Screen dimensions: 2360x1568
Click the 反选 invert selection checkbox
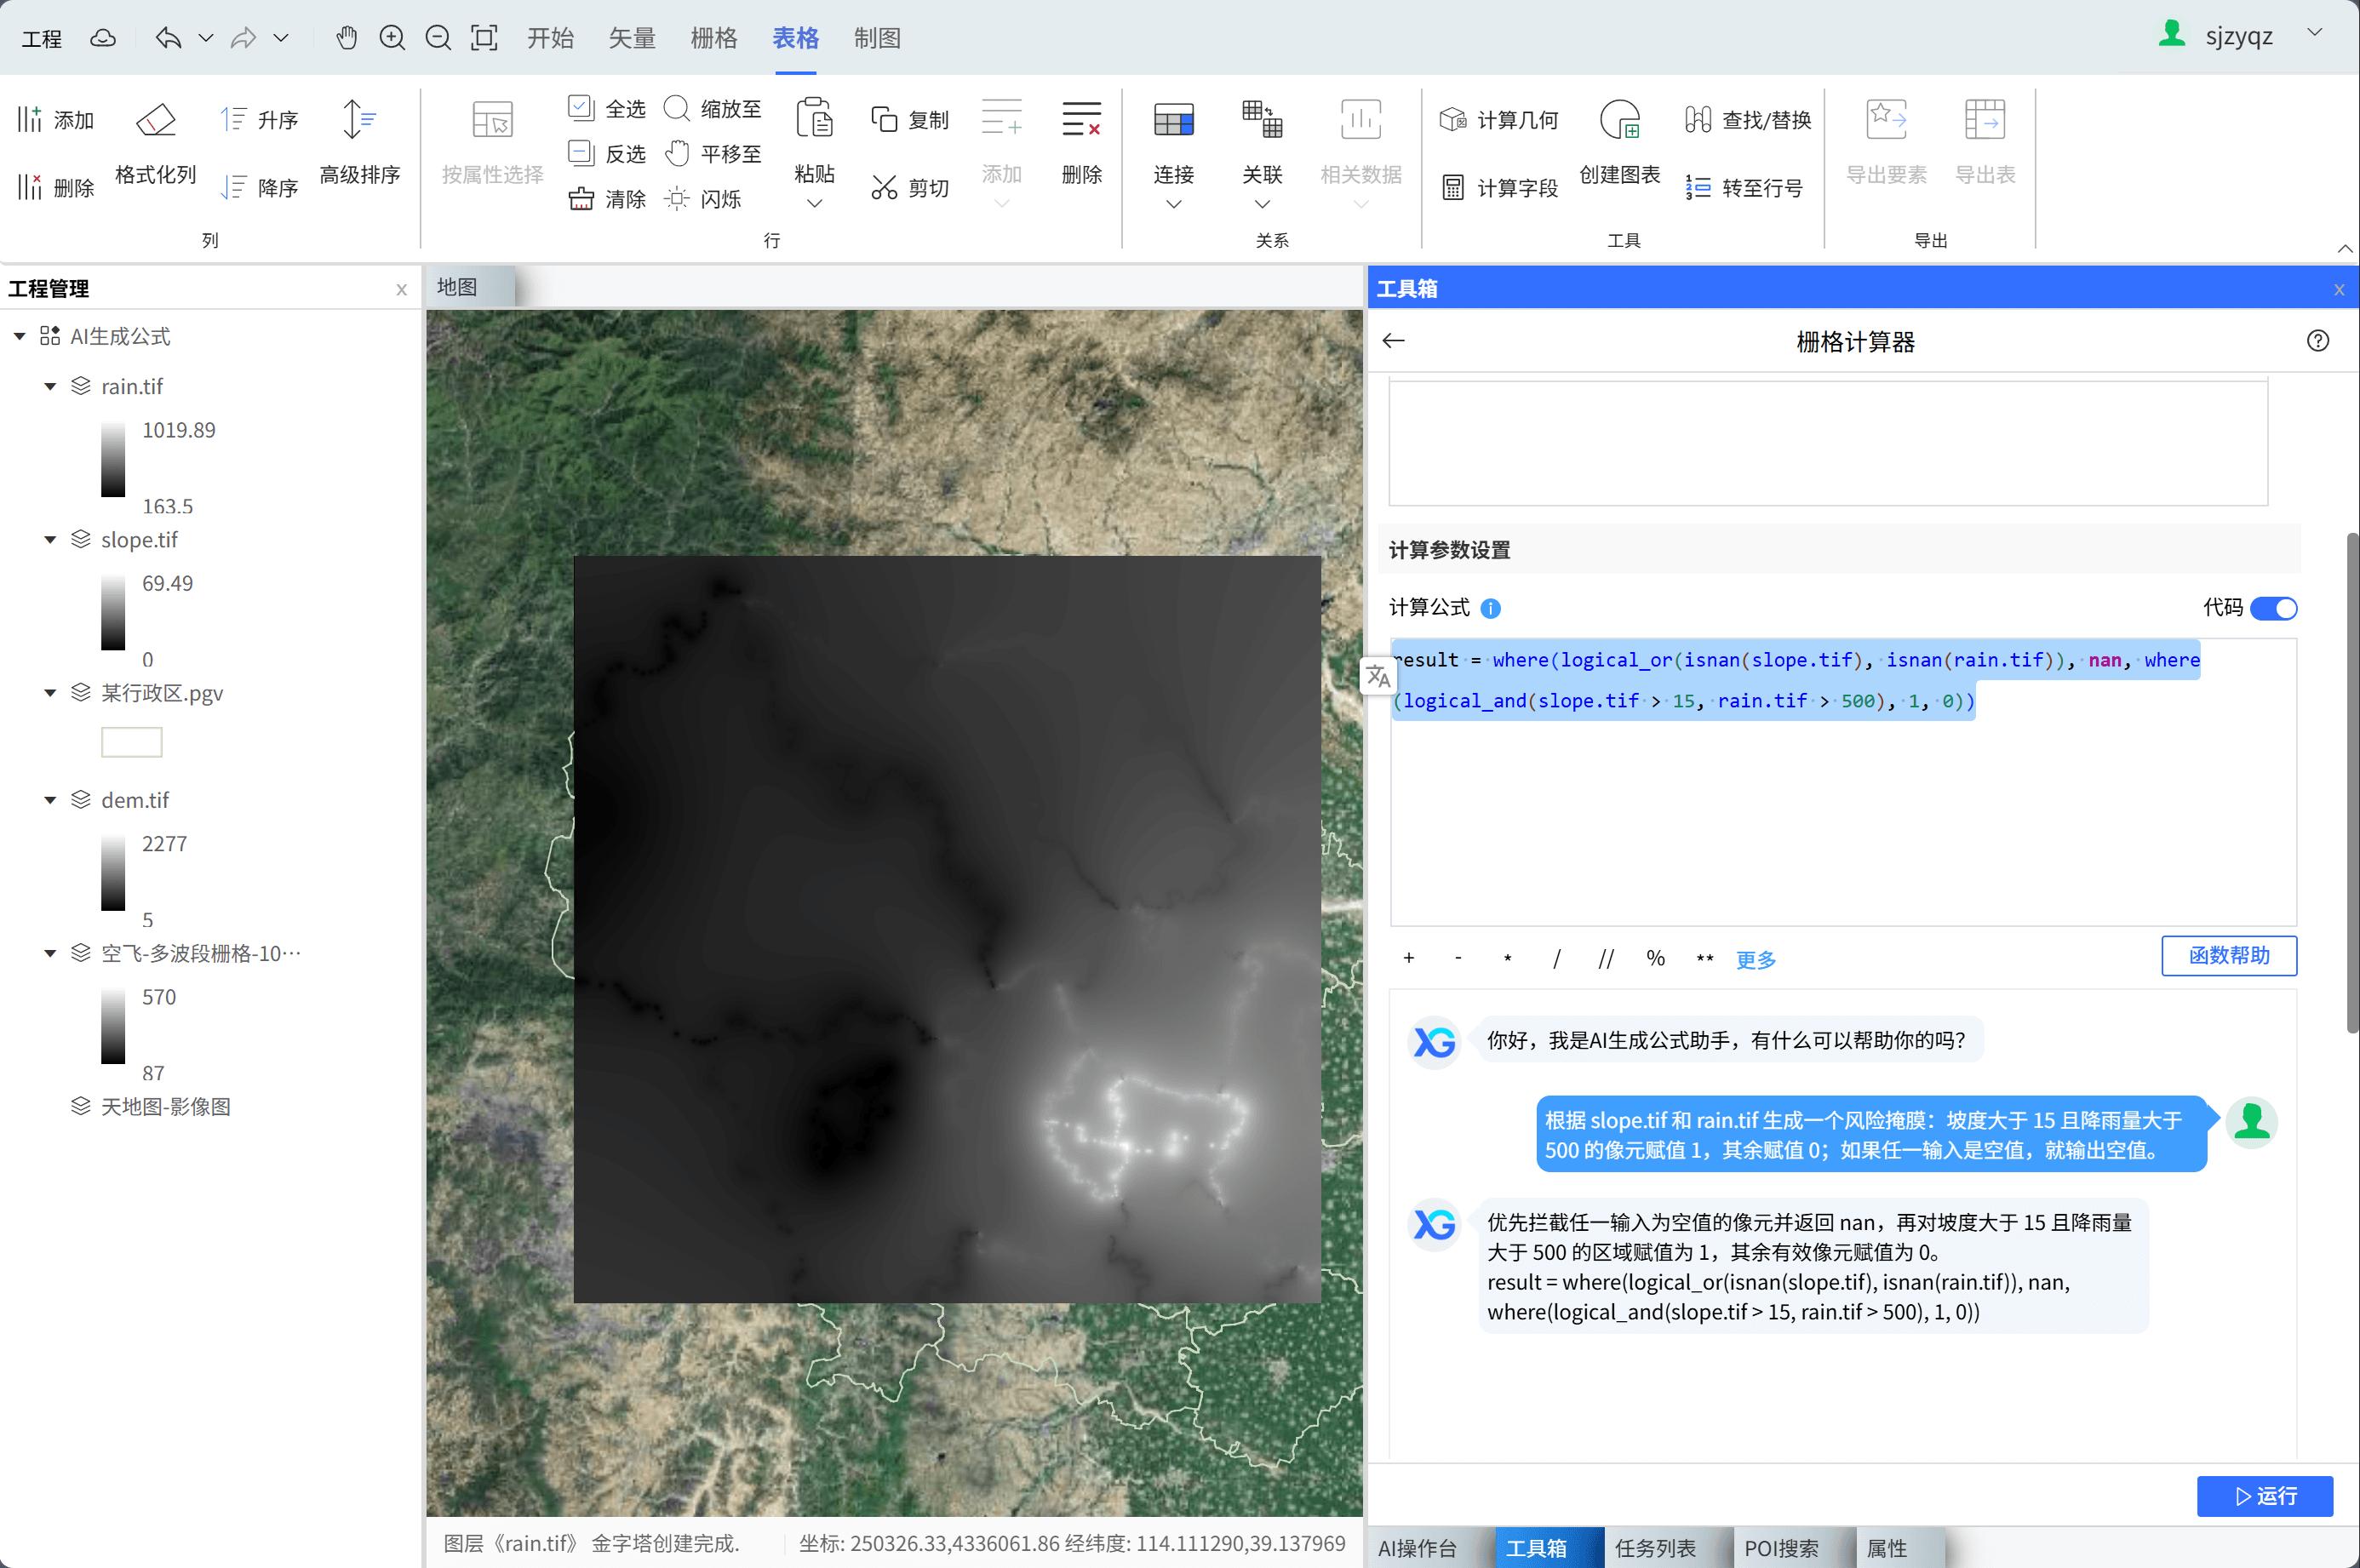pyautogui.click(x=580, y=153)
